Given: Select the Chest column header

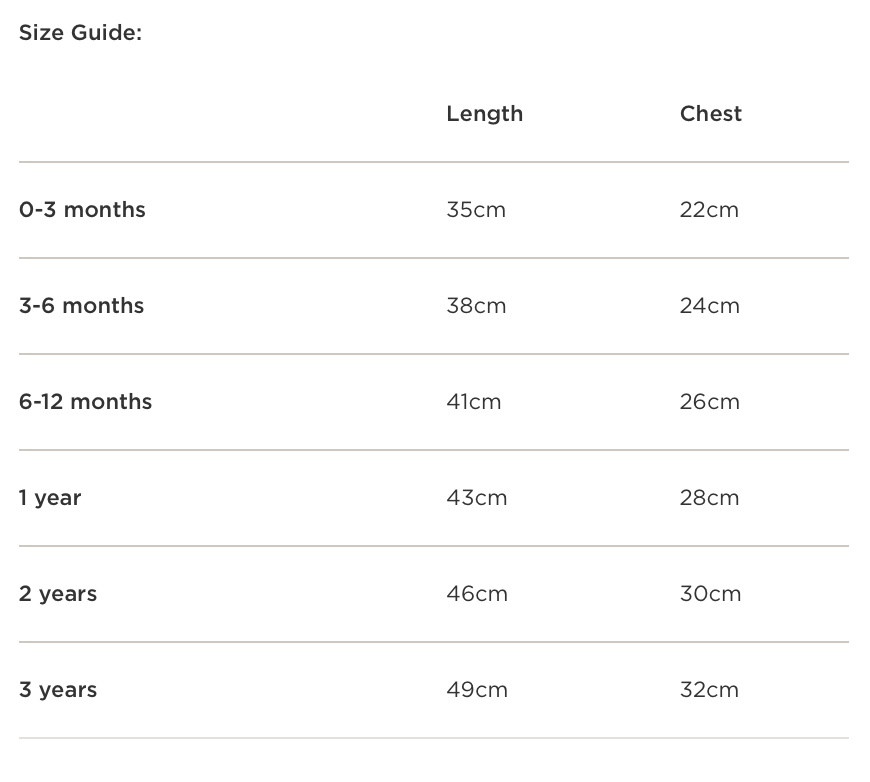Looking at the screenshot, I should [710, 114].
